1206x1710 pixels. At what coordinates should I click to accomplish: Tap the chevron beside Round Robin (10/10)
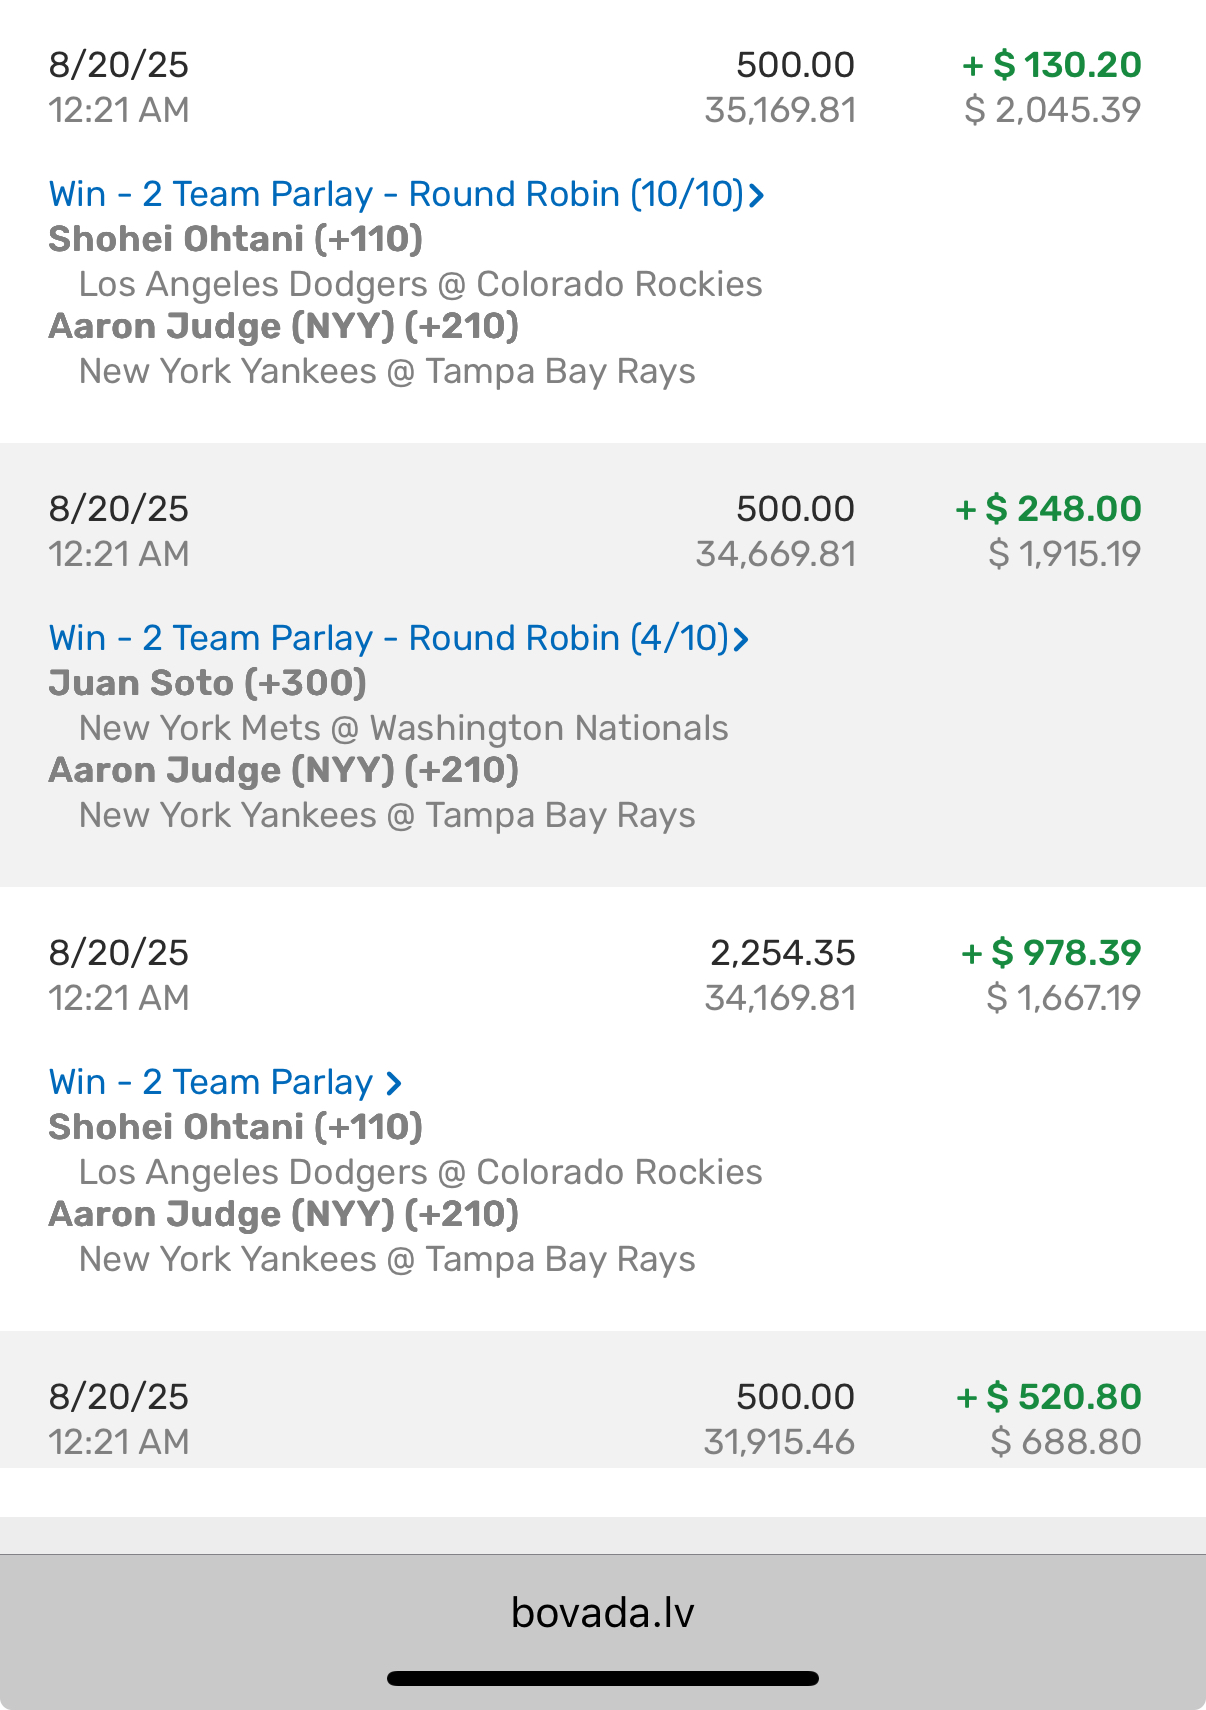tap(757, 195)
